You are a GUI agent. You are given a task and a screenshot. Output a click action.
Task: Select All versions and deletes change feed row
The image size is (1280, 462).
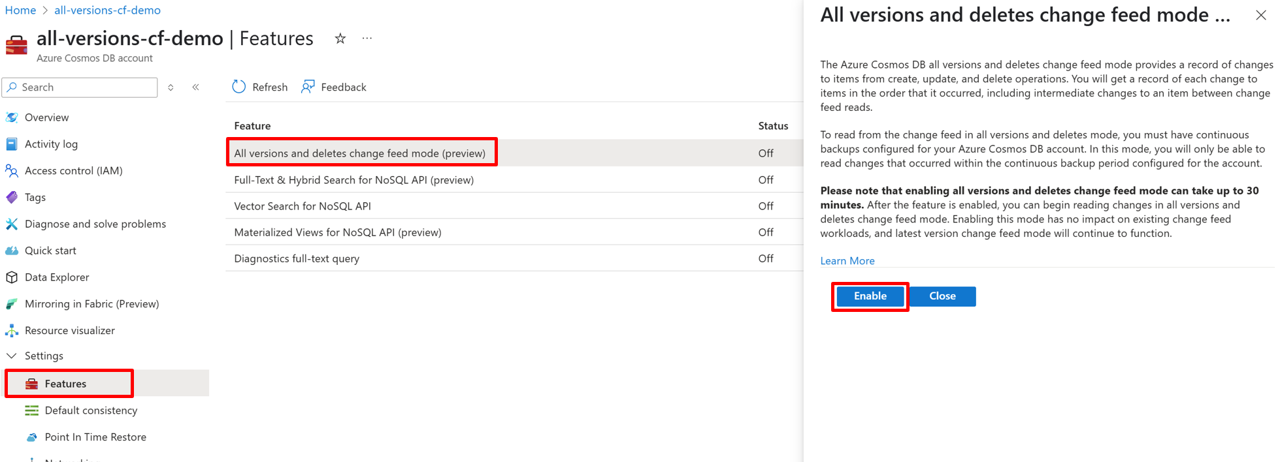(514, 153)
